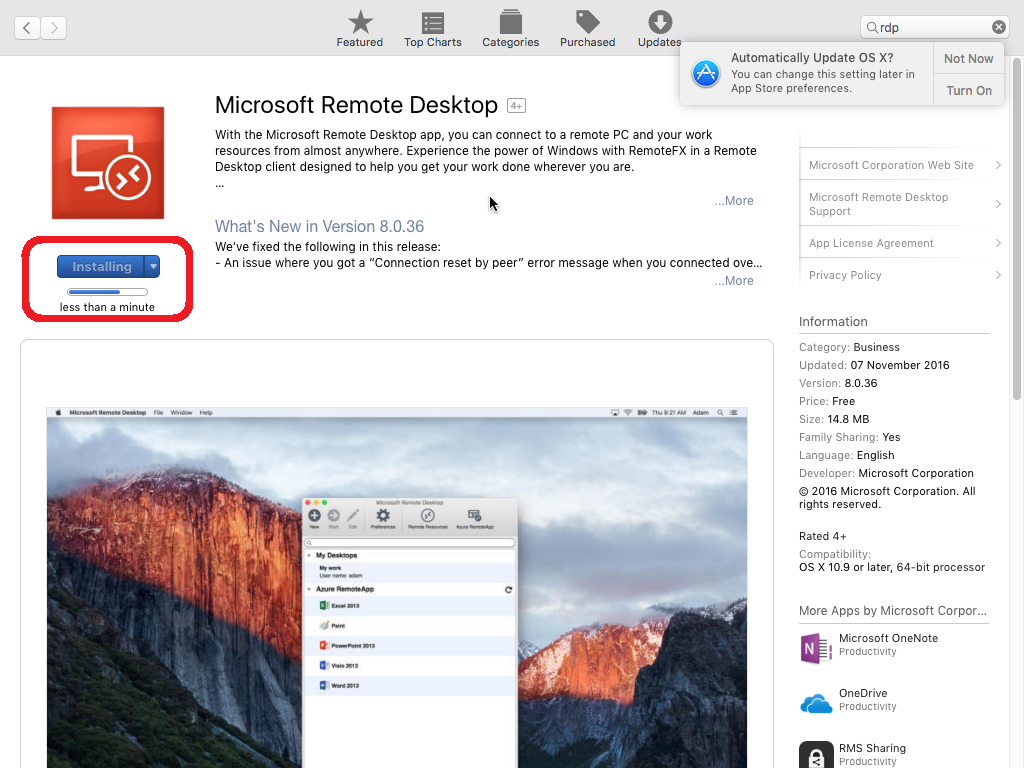Viewport: 1024px width, 768px height.
Task: Go back with the left arrow button
Action: pos(27,27)
